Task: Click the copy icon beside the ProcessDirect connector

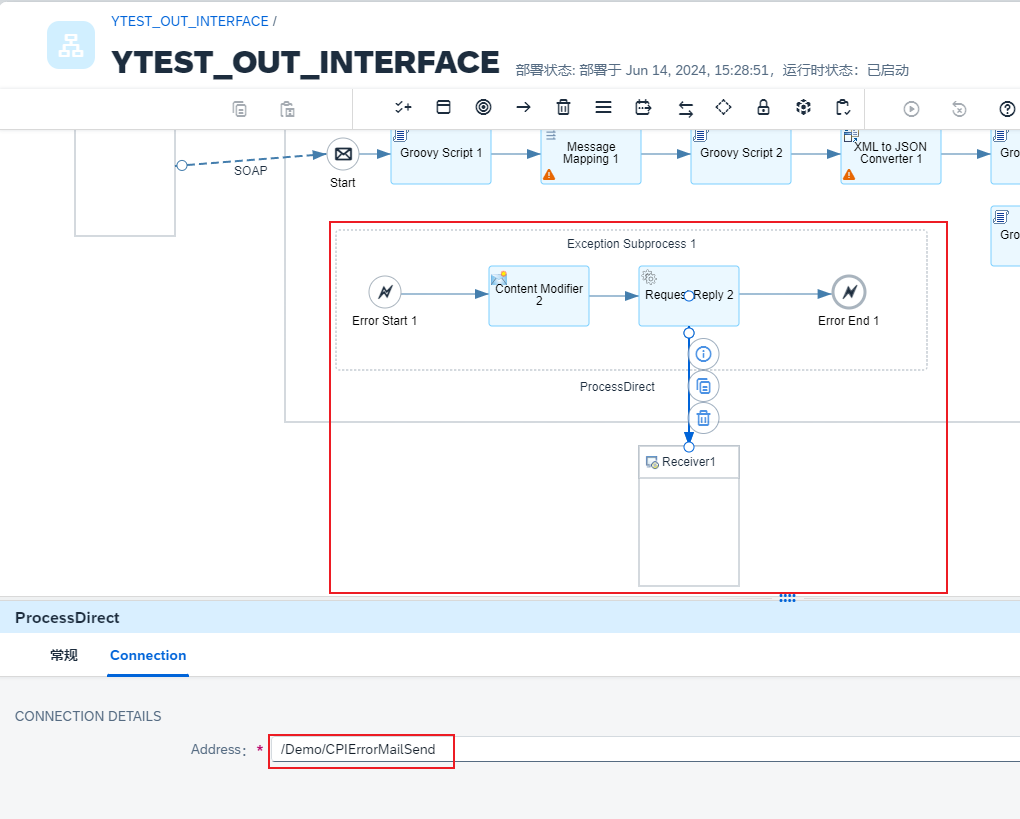Action: coord(703,386)
